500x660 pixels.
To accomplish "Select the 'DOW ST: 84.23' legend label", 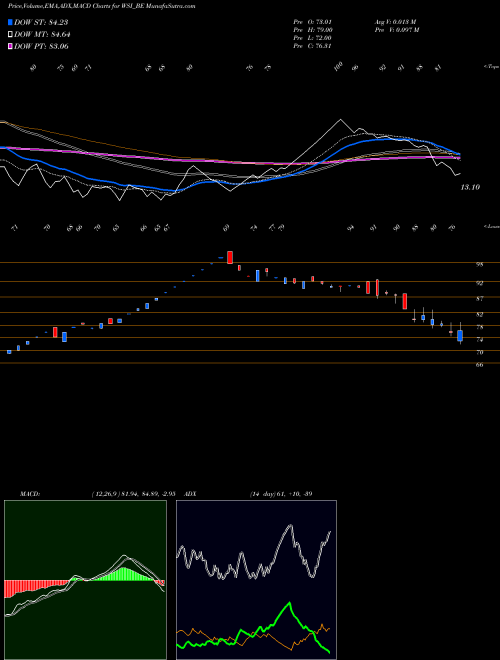I will (x=41, y=23).
